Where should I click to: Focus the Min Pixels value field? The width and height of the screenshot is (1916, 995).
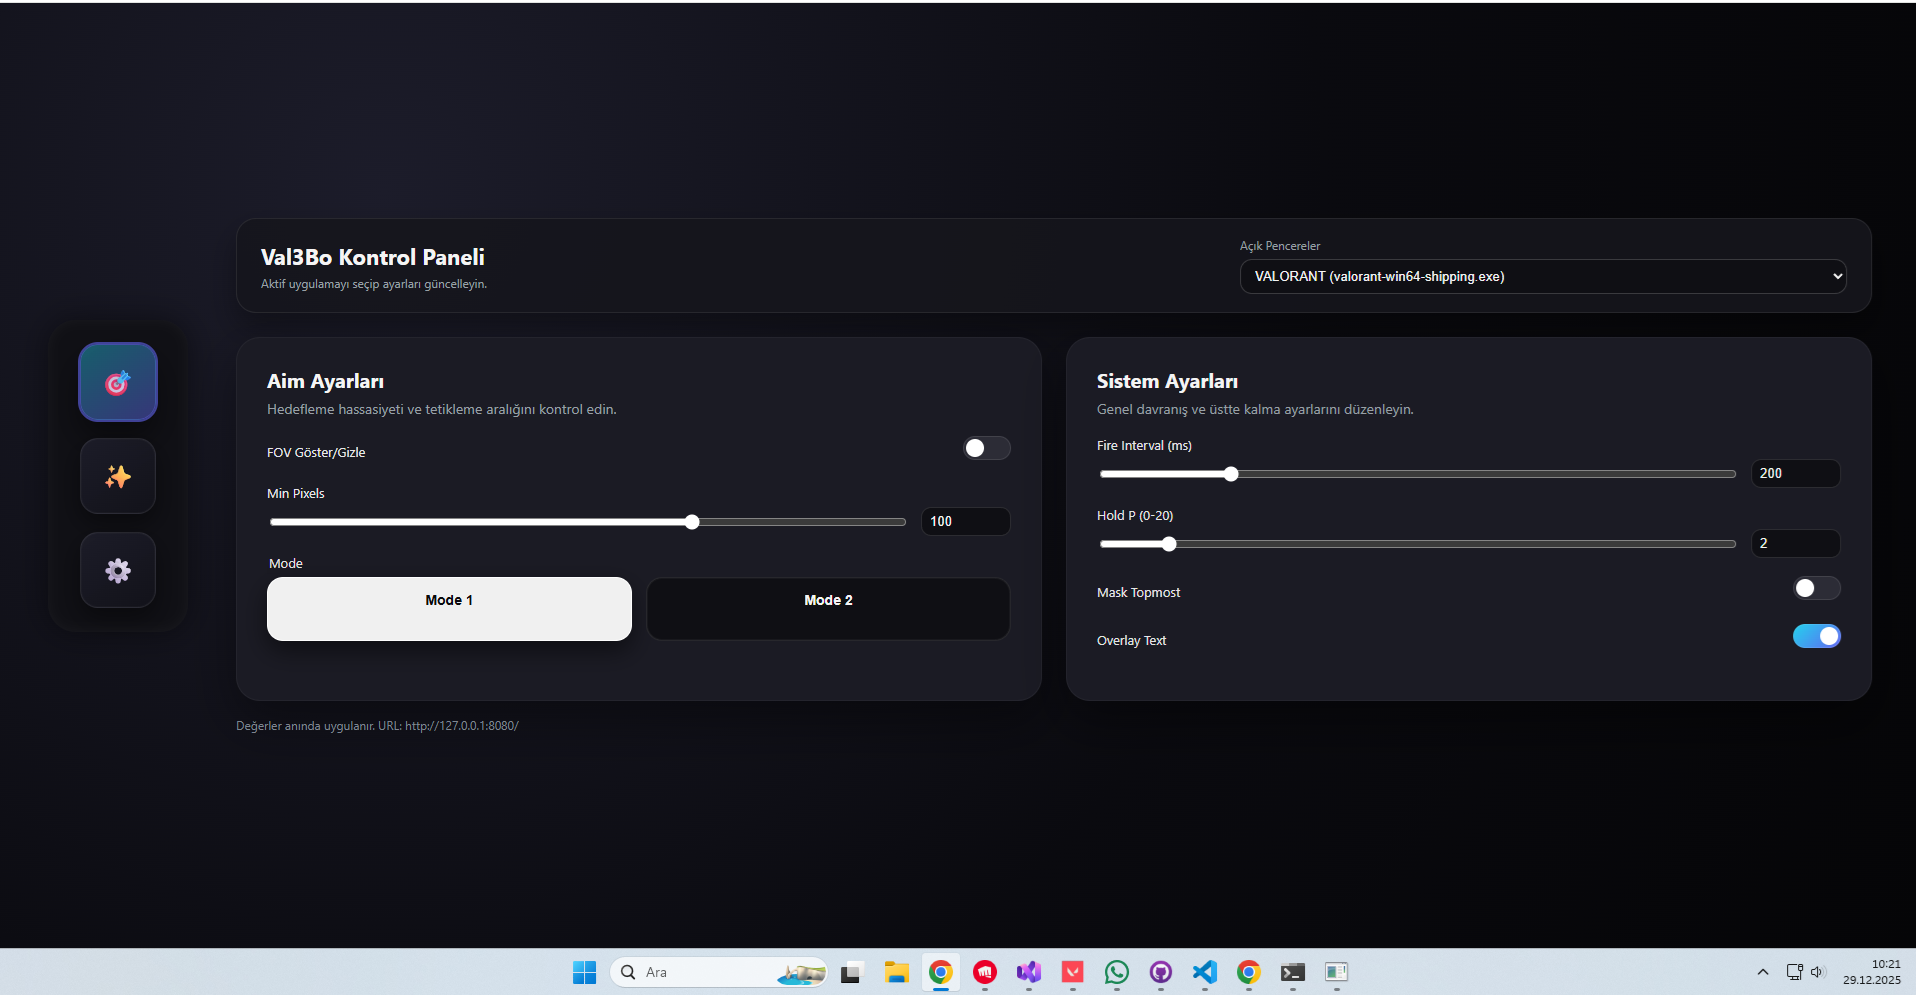click(965, 521)
